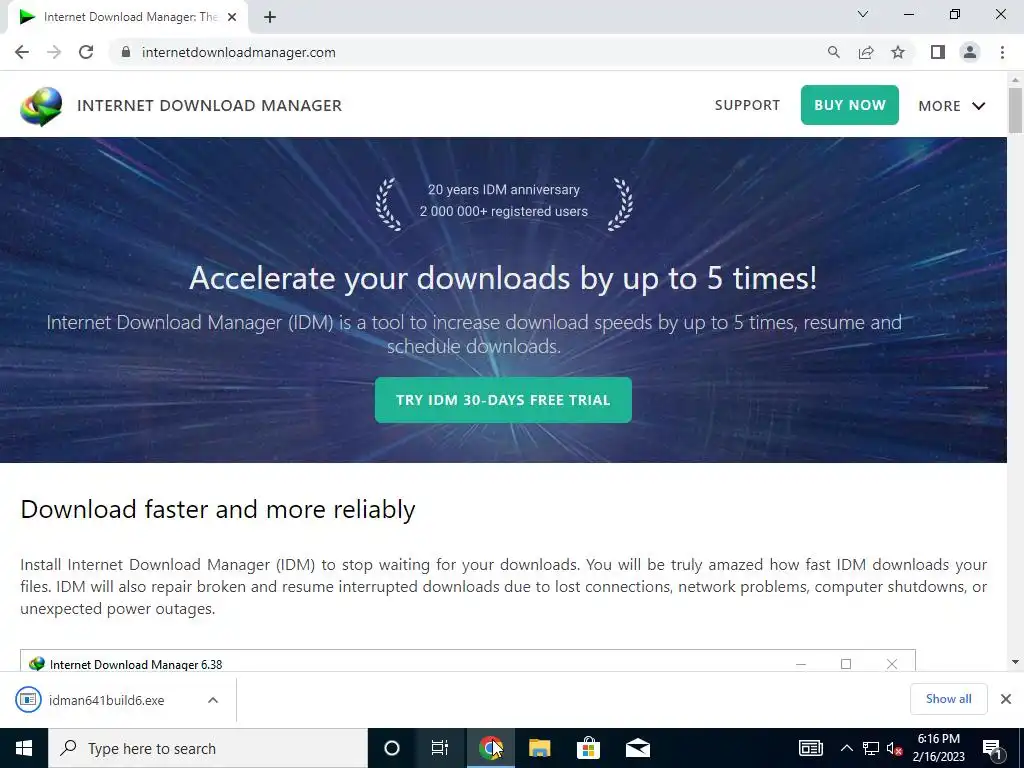Expand the MORE dropdown menu

coord(952,106)
